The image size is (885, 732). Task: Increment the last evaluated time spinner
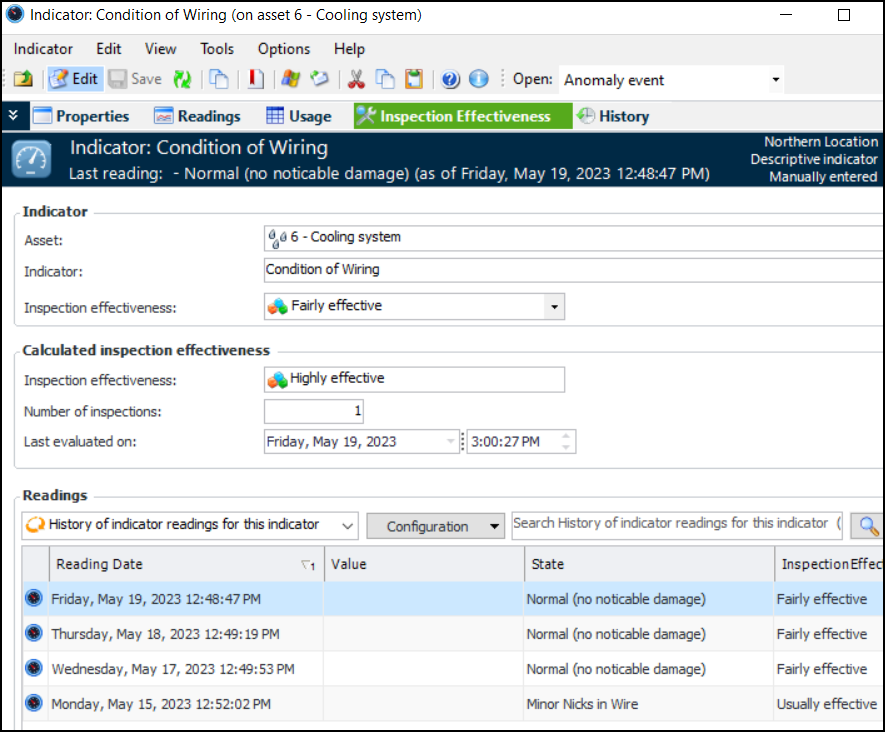click(x=567, y=436)
